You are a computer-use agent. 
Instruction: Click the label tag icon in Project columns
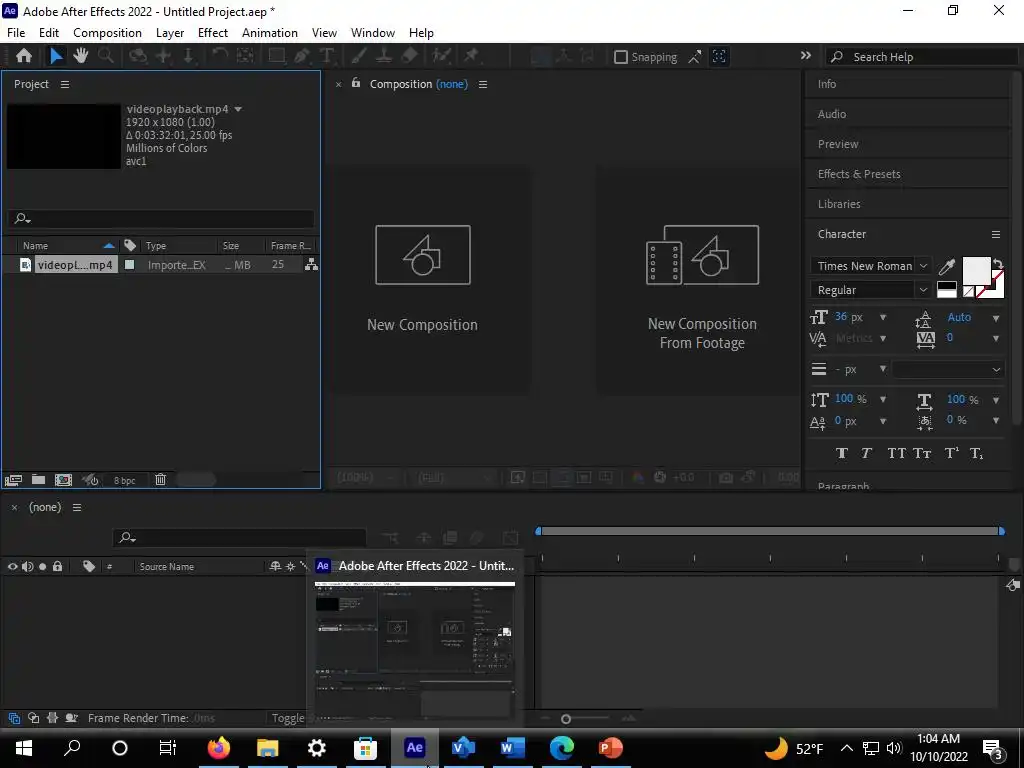pyautogui.click(x=130, y=246)
